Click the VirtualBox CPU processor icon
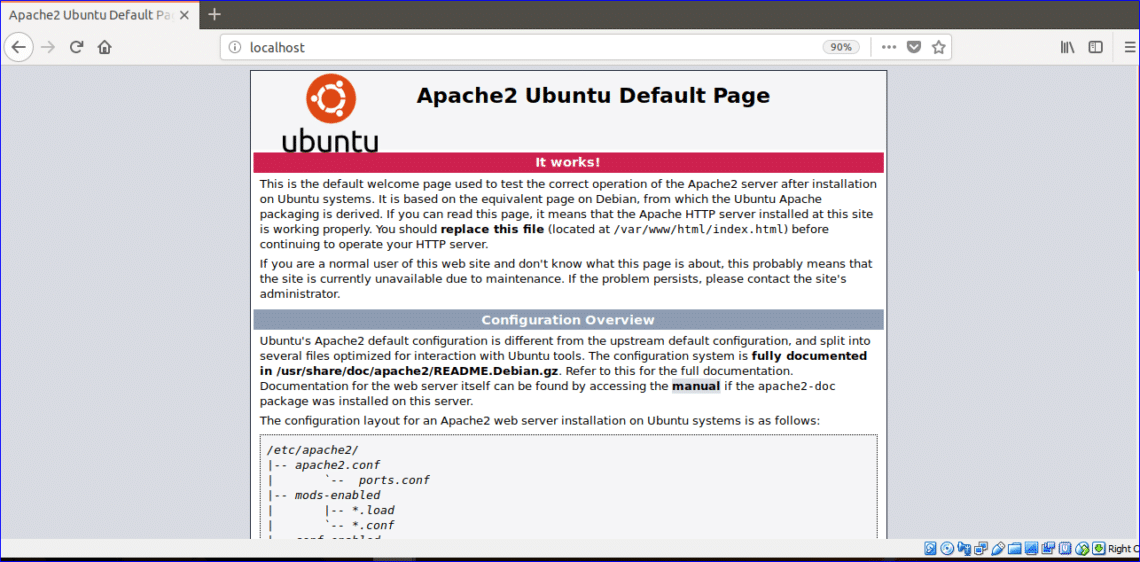 tap(1065, 548)
